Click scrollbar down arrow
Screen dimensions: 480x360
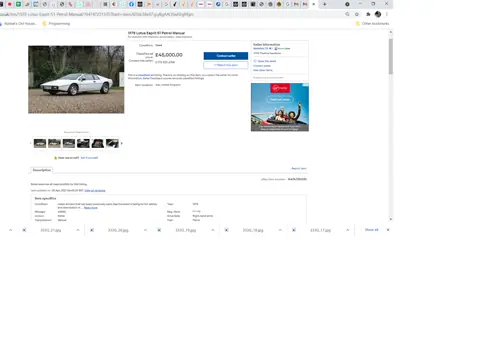coord(391,219)
